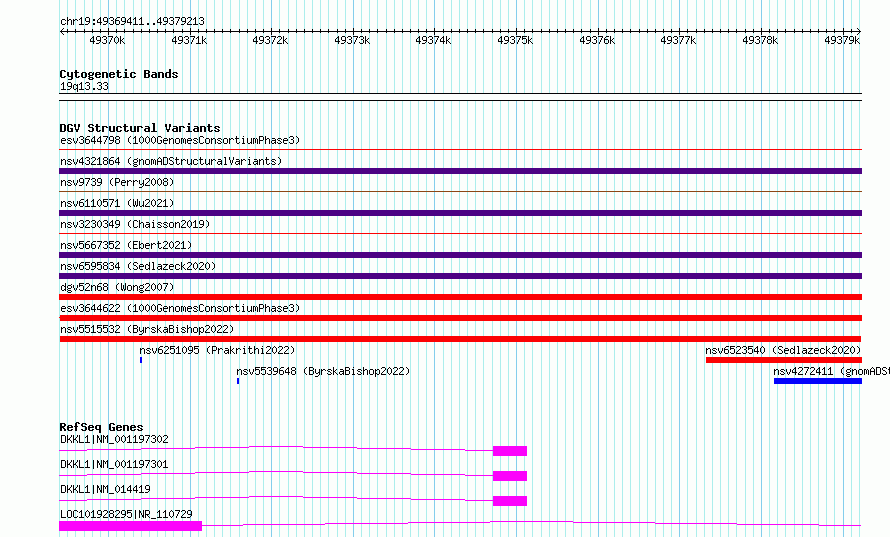Click the 19q13.33 cytogenetic band label
The width and height of the screenshot is (890, 537).
point(84,86)
